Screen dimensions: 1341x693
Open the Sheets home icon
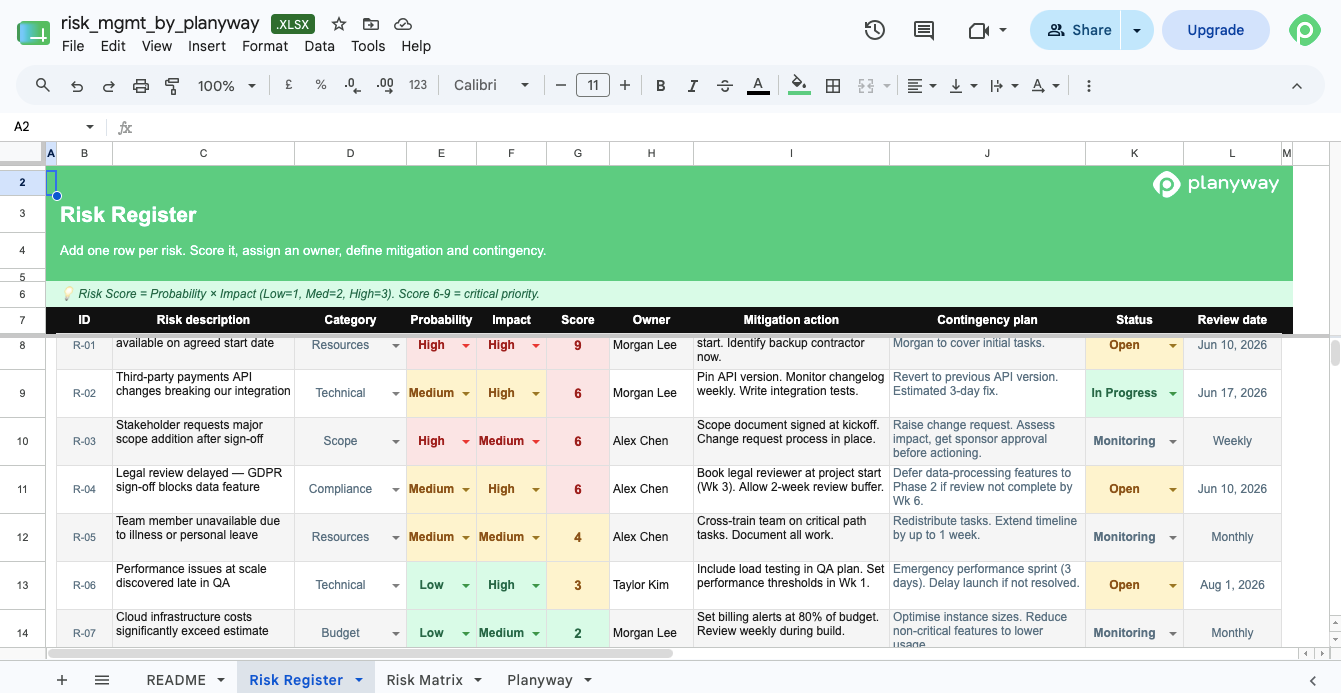click(33, 32)
